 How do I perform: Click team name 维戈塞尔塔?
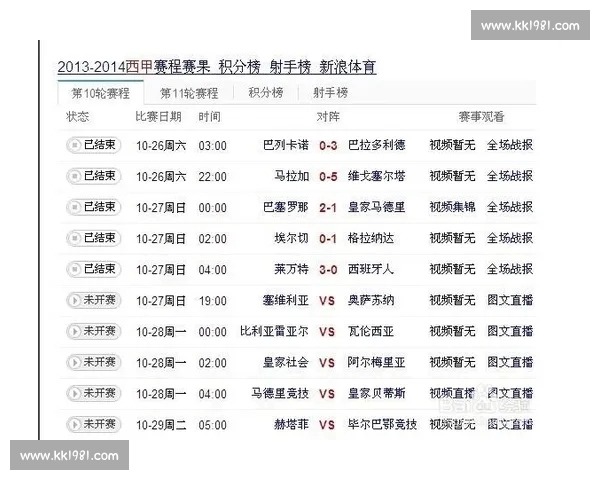point(377,176)
